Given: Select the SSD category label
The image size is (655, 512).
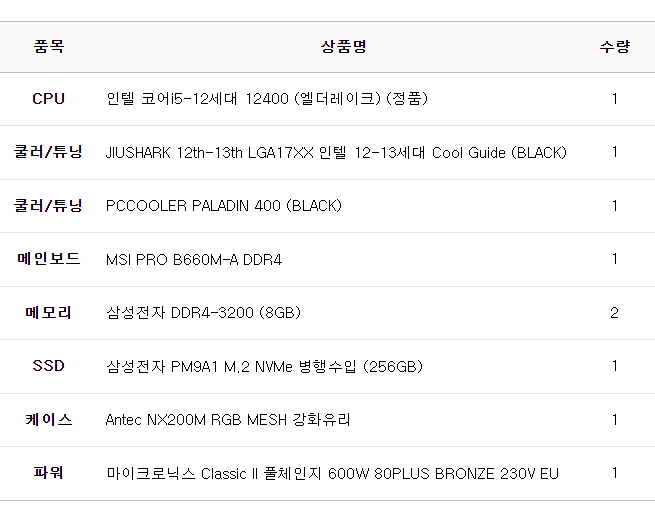Looking at the screenshot, I should 48,366.
